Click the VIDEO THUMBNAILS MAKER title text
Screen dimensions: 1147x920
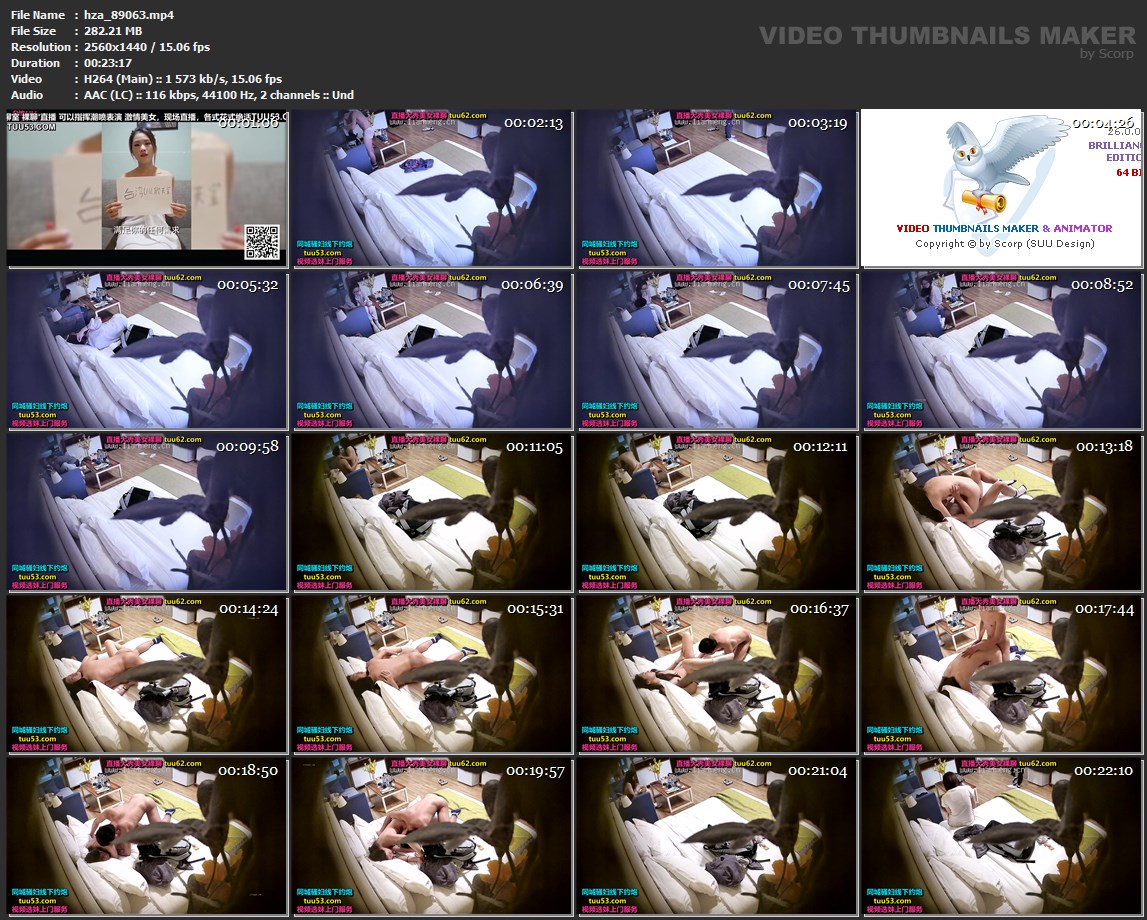coord(947,35)
